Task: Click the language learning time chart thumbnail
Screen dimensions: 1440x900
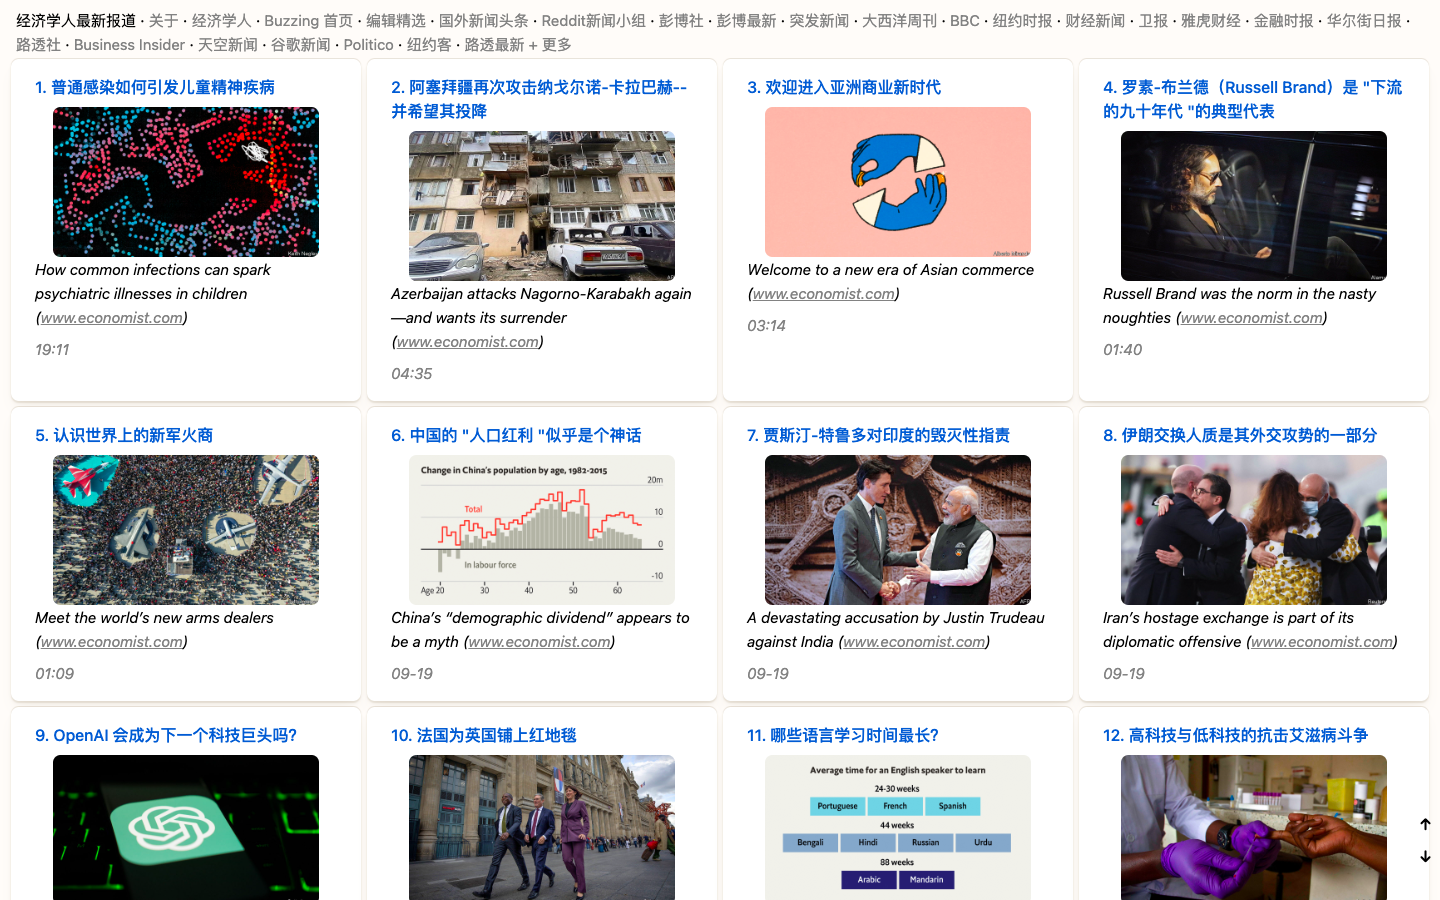Action: click(898, 827)
